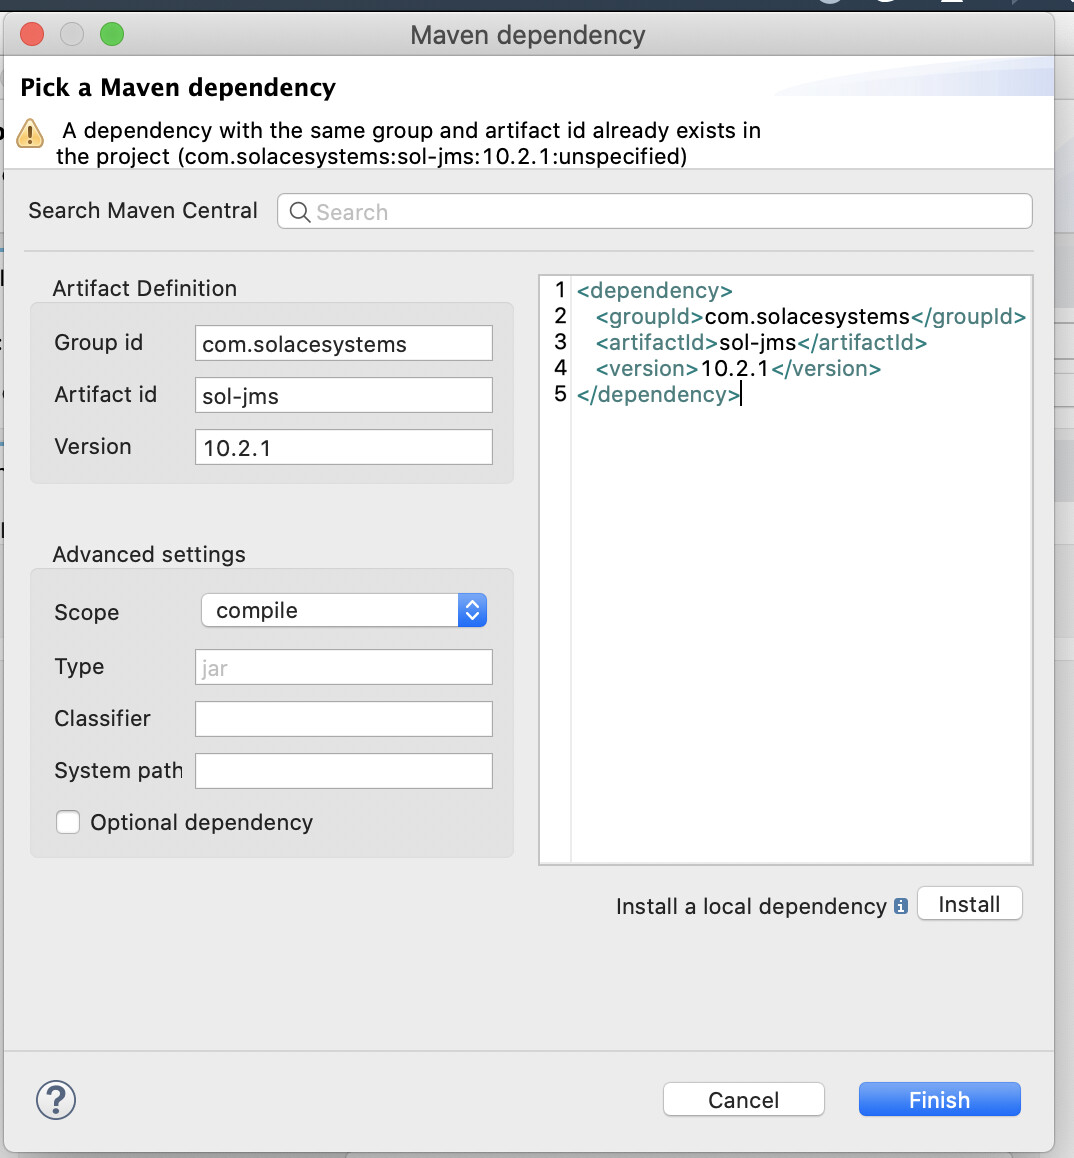The image size is (1074, 1158).
Task: Click the magnifier icon in the search field
Action: pyautogui.click(x=299, y=212)
